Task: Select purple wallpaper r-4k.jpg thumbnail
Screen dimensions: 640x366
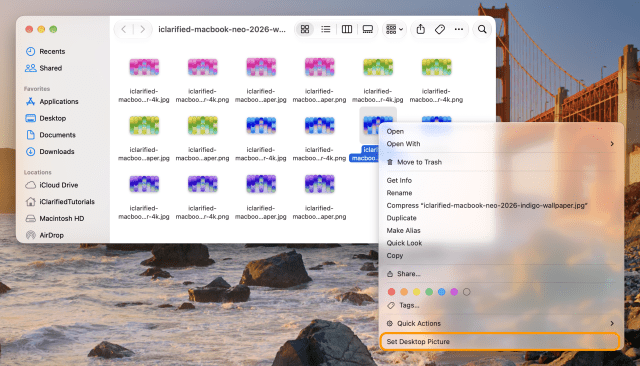Action: (x=144, y=184)
